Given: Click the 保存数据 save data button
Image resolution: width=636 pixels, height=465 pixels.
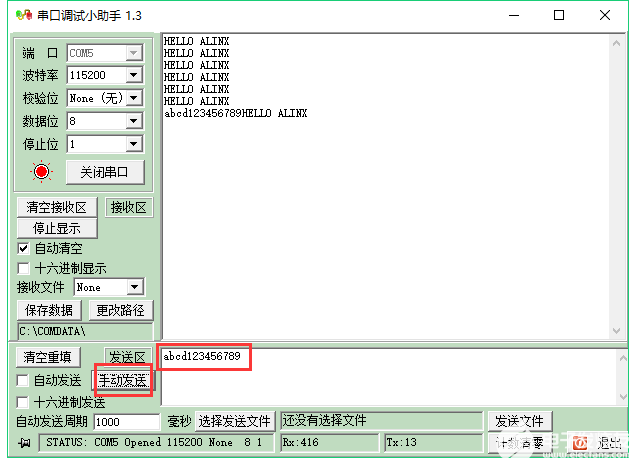Looking at the screenshot, I should [x=49, y=310].
